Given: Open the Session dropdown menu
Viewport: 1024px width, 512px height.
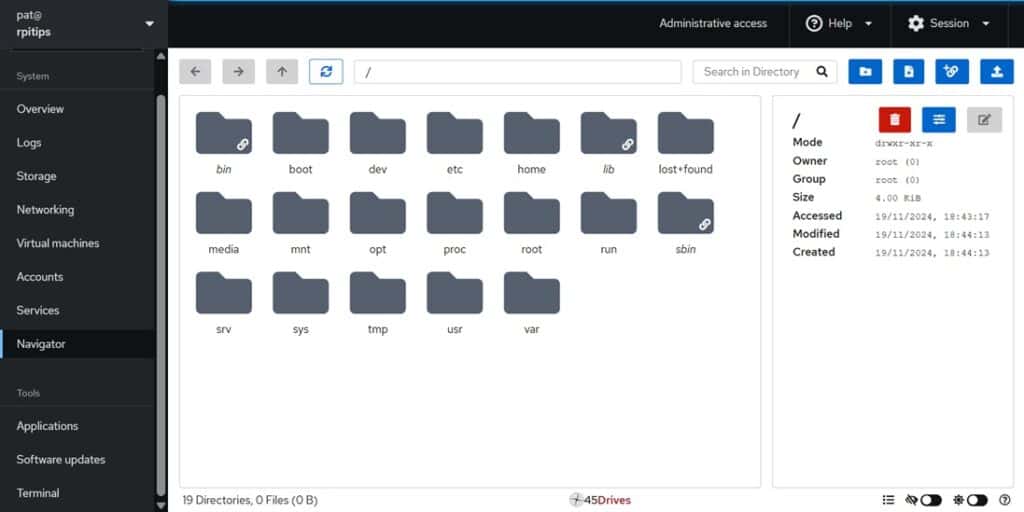Looking at the screenshot, I should [x=948, y=23].
